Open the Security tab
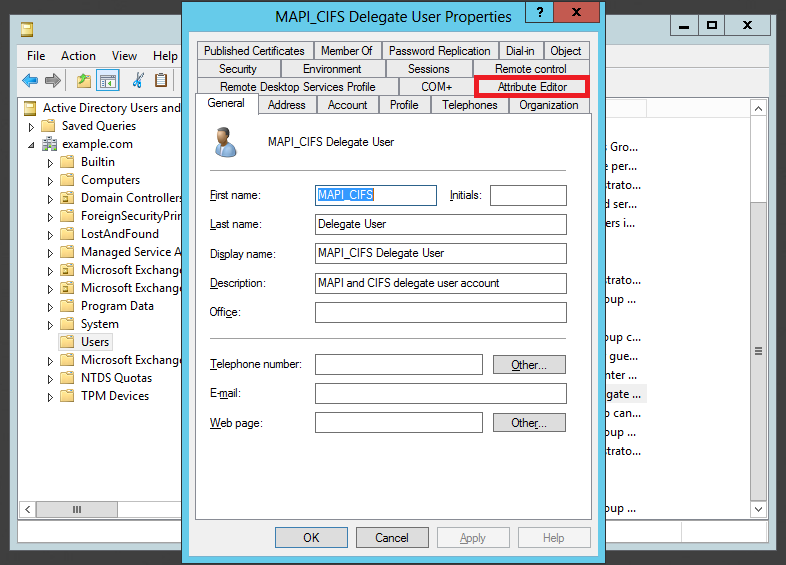Viewport: 786px width, 565px height. pos(238,69)
